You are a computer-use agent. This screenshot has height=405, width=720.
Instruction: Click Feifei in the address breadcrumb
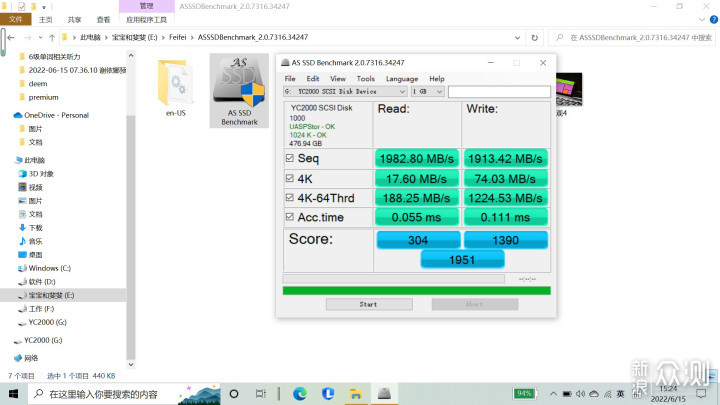[177, 37]
